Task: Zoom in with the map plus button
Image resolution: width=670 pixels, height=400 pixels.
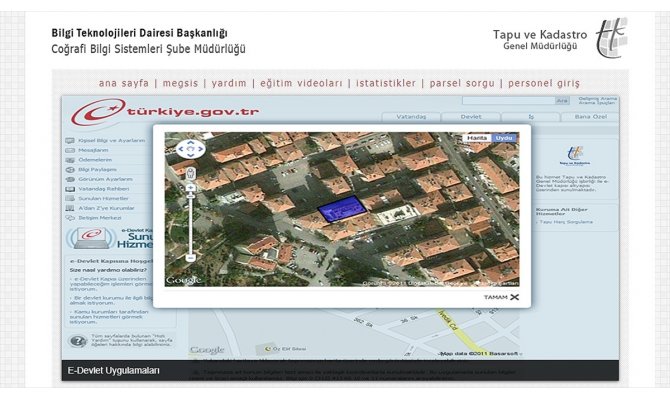Action: [x=190, y=187]
